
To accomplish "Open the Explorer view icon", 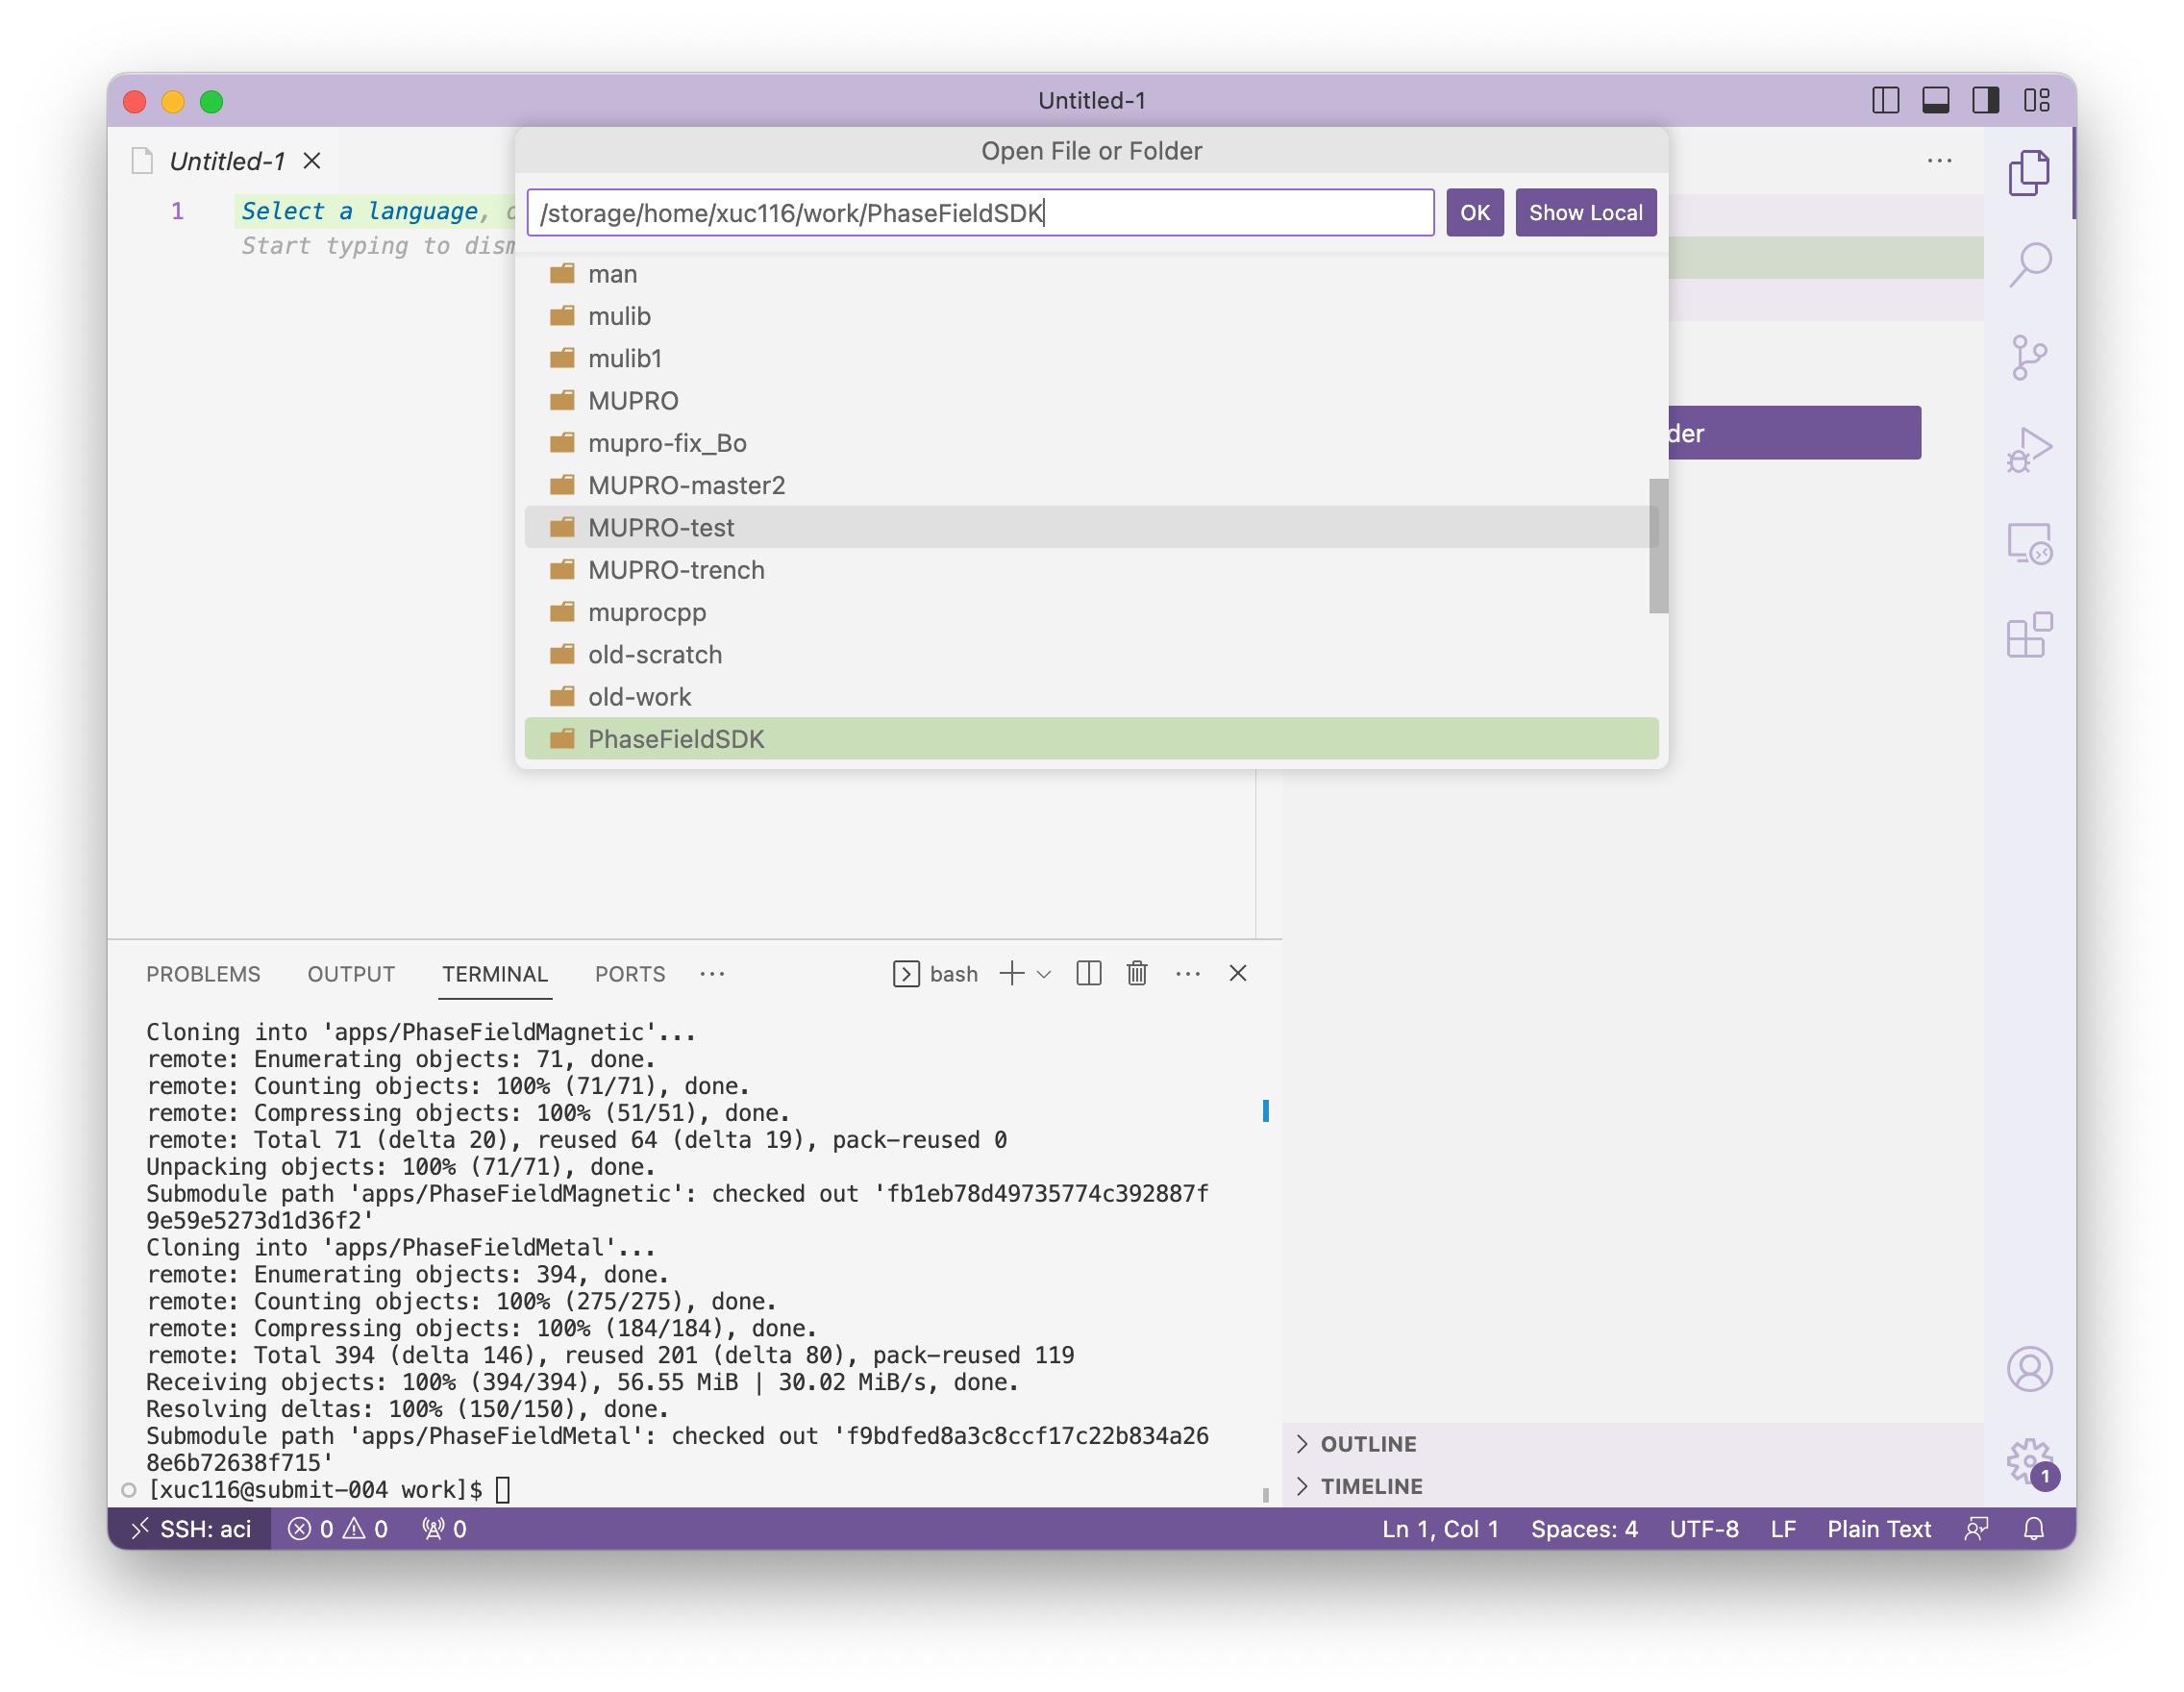I will pyautogui.click(x=2028, y=173).
